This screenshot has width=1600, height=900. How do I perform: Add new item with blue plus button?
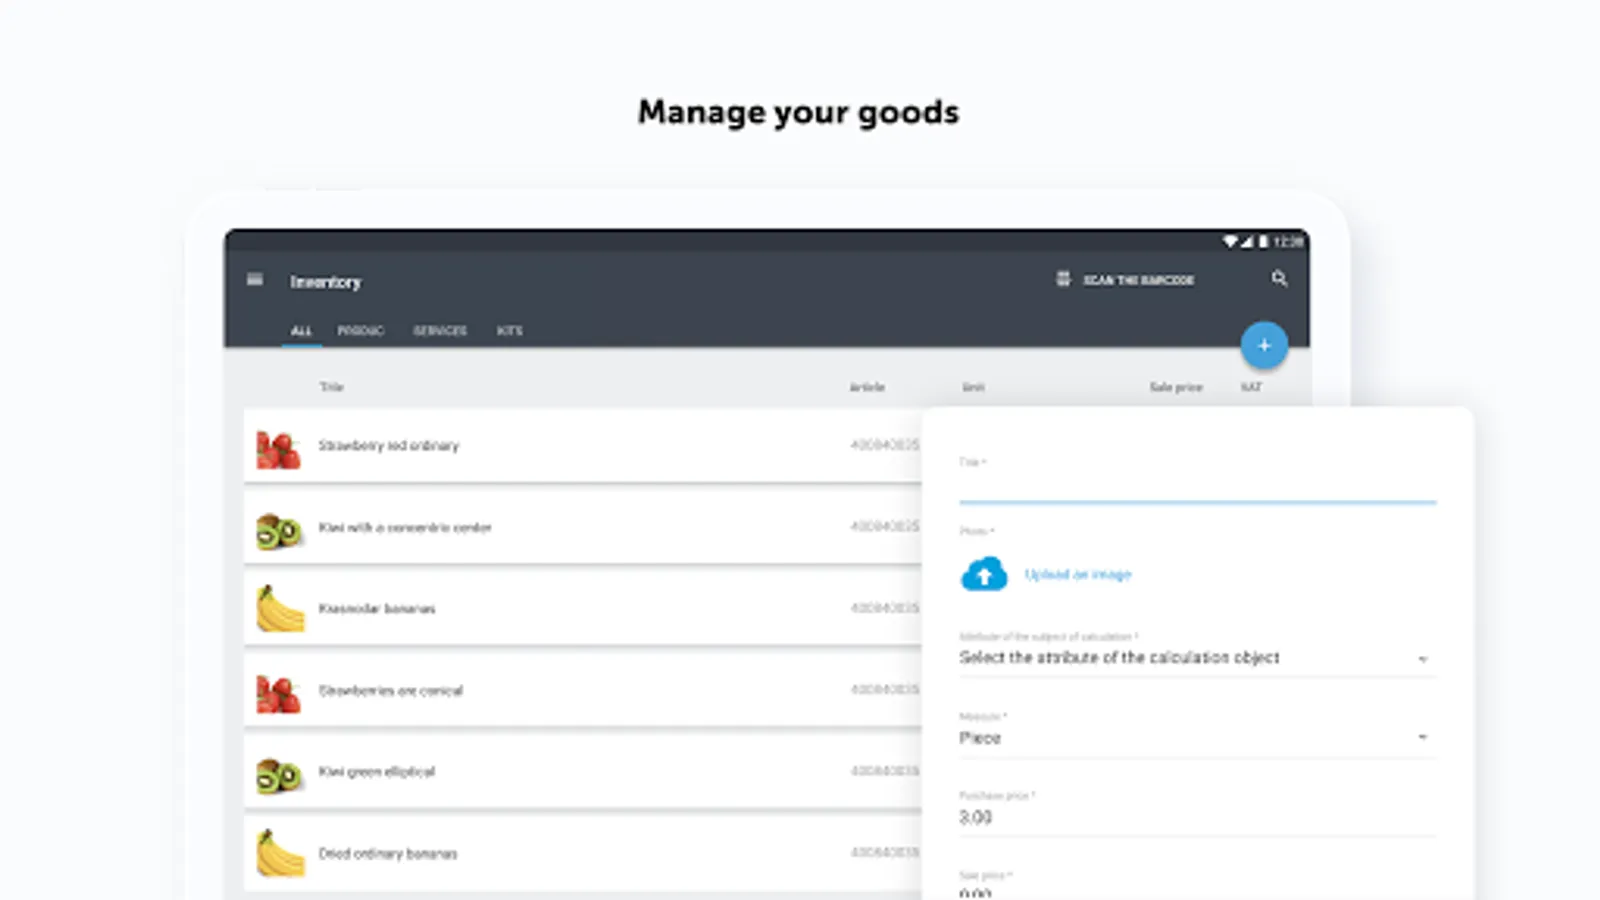point(1264,345)
